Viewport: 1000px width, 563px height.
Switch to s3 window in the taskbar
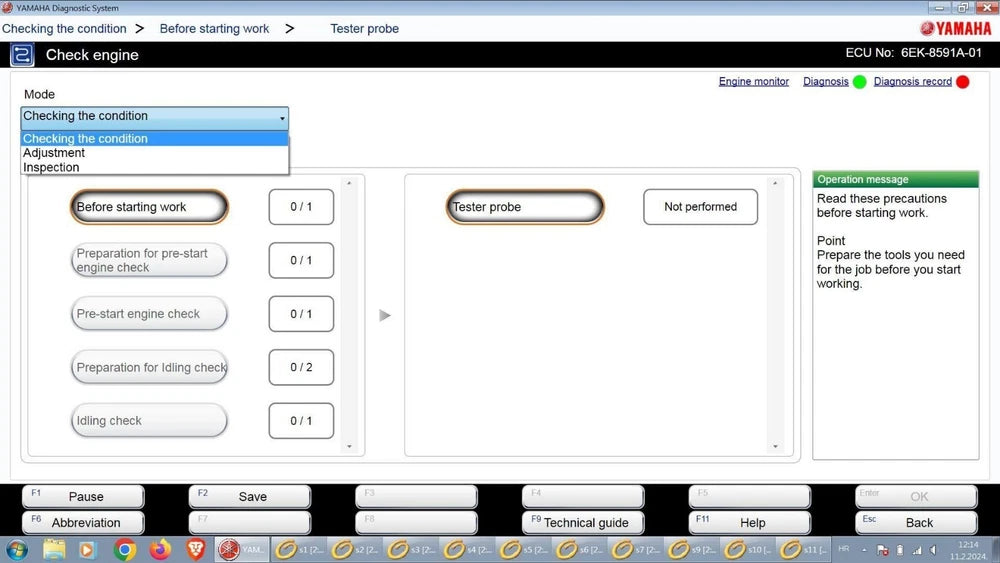[x=410, y=550]
